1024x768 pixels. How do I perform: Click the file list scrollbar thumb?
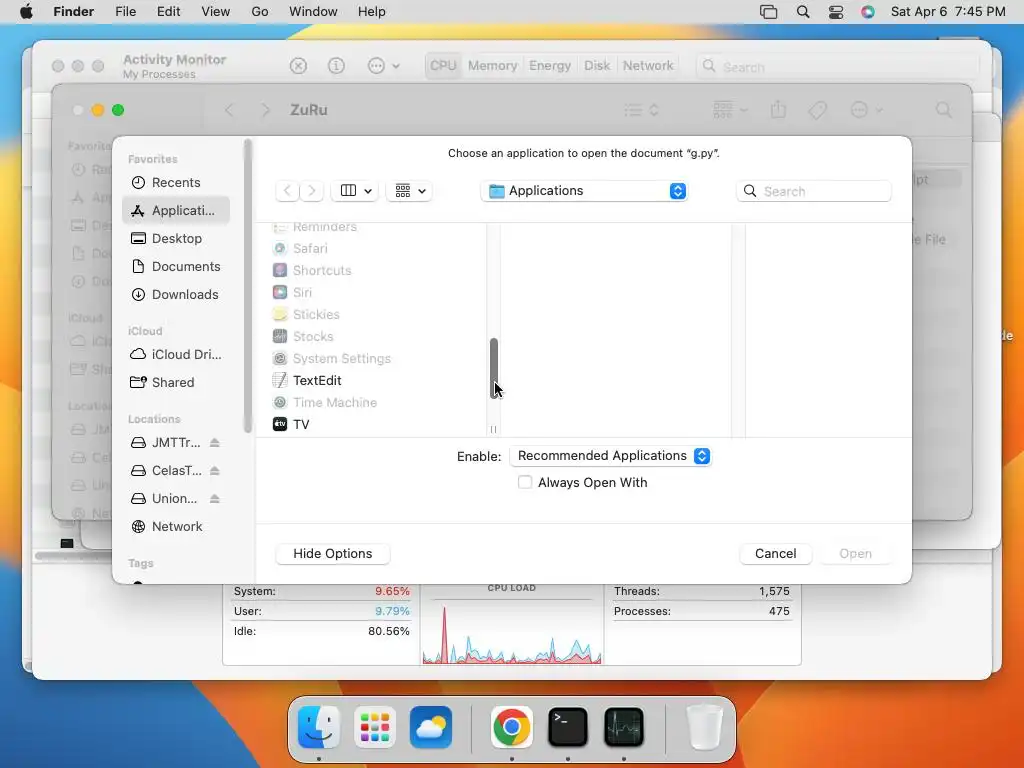[x=494, y=368]
